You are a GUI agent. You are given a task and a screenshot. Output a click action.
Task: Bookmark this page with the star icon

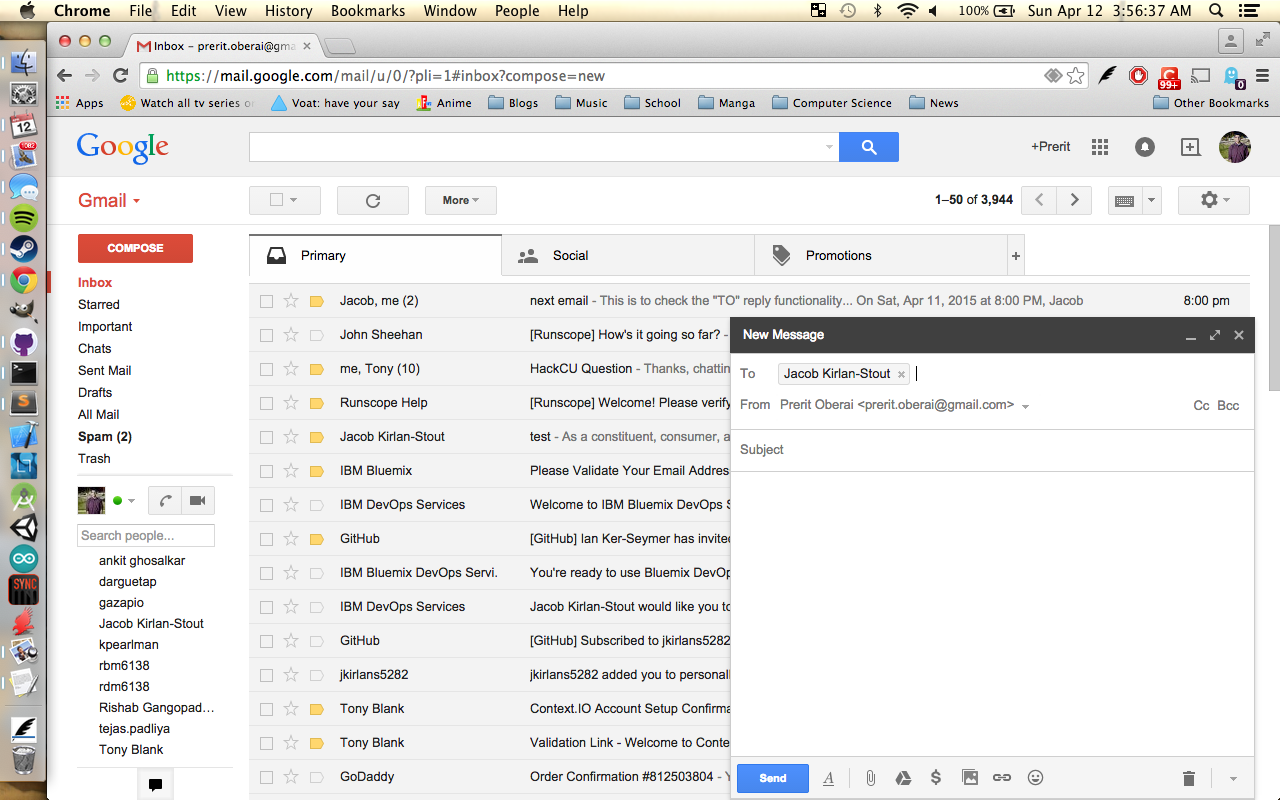[x=1075, y=76]
